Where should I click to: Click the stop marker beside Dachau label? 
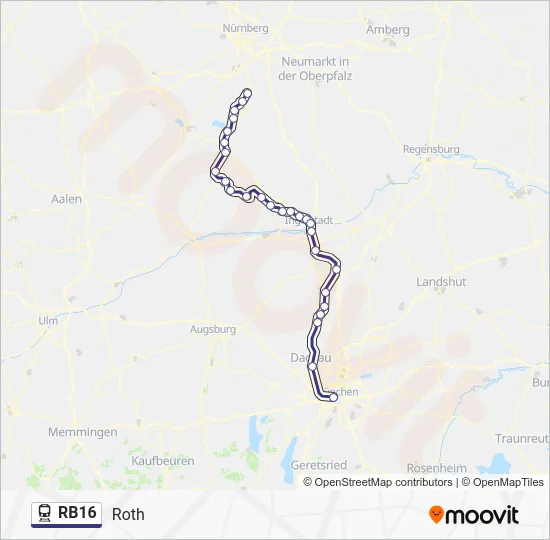coord(313,367)
